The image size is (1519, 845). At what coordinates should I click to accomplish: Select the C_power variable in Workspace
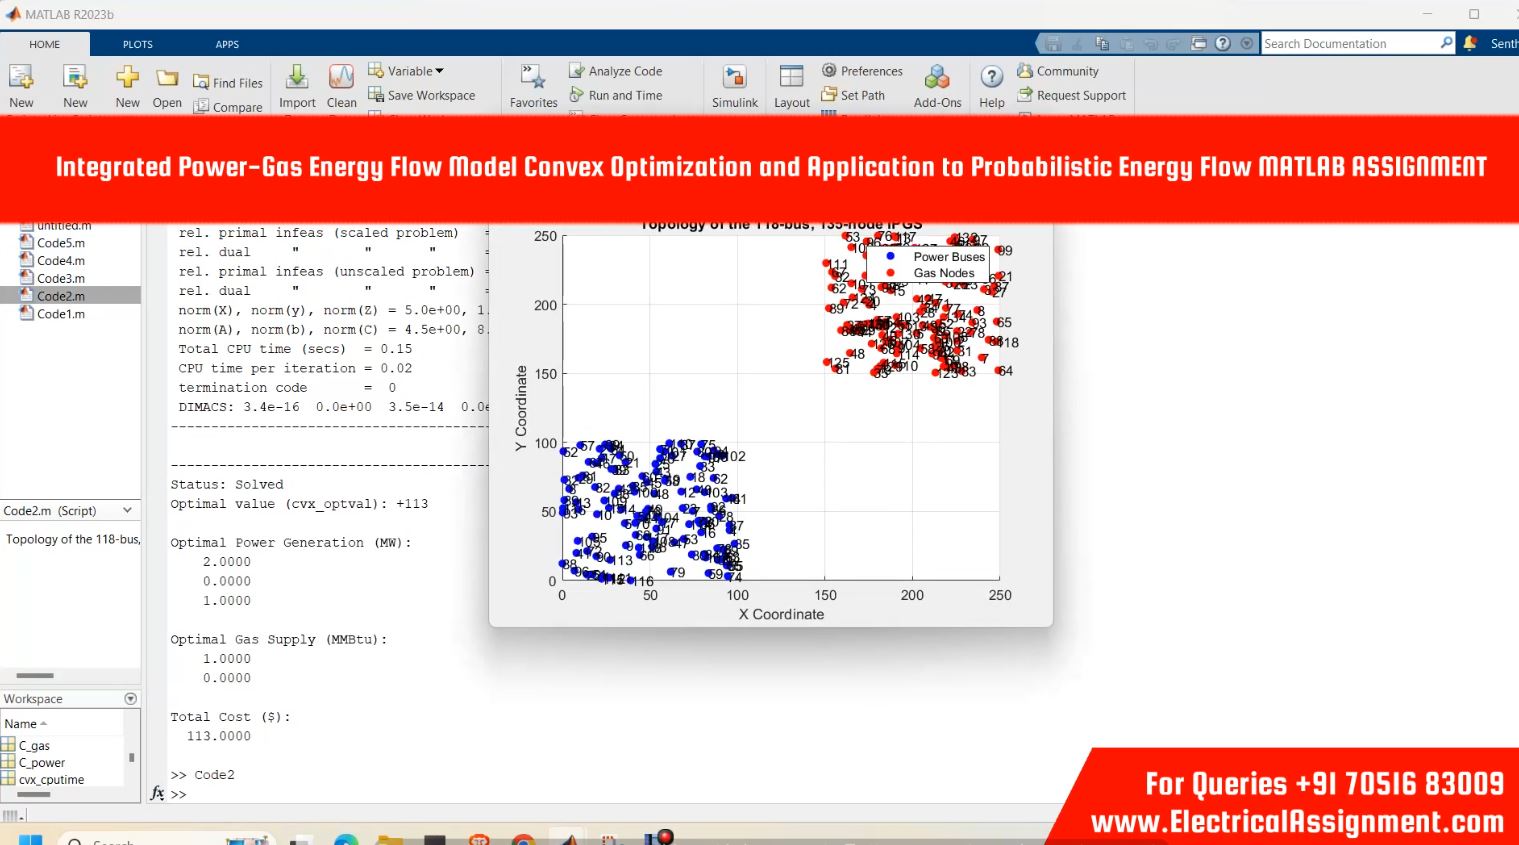[x=41, y=763]
